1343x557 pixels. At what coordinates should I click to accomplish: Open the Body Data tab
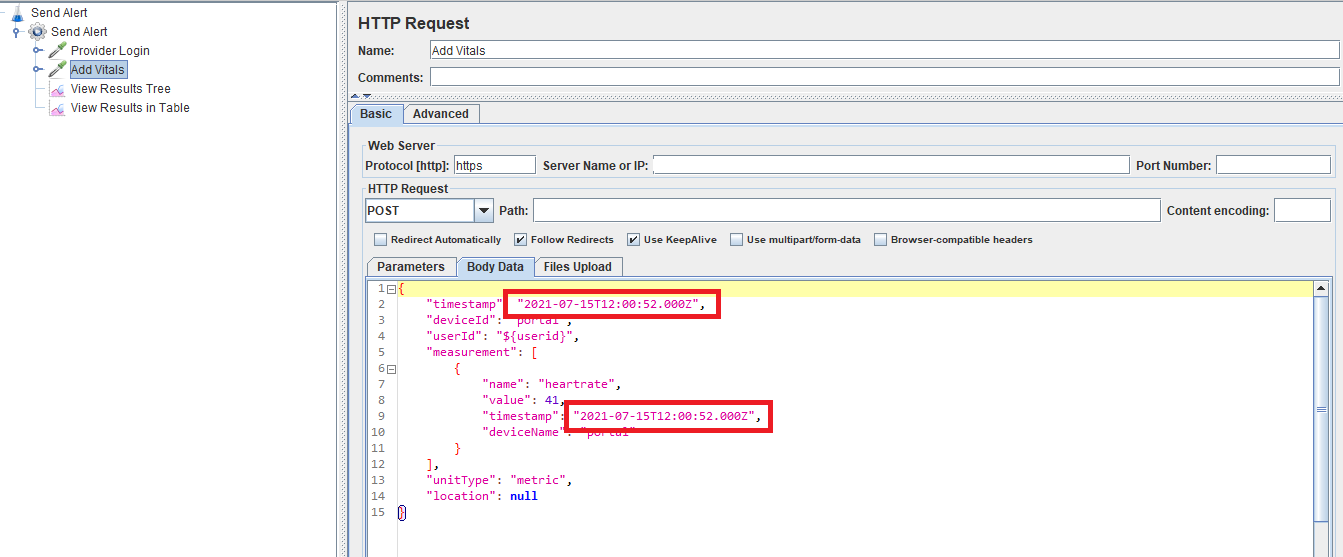pos(495,267)
